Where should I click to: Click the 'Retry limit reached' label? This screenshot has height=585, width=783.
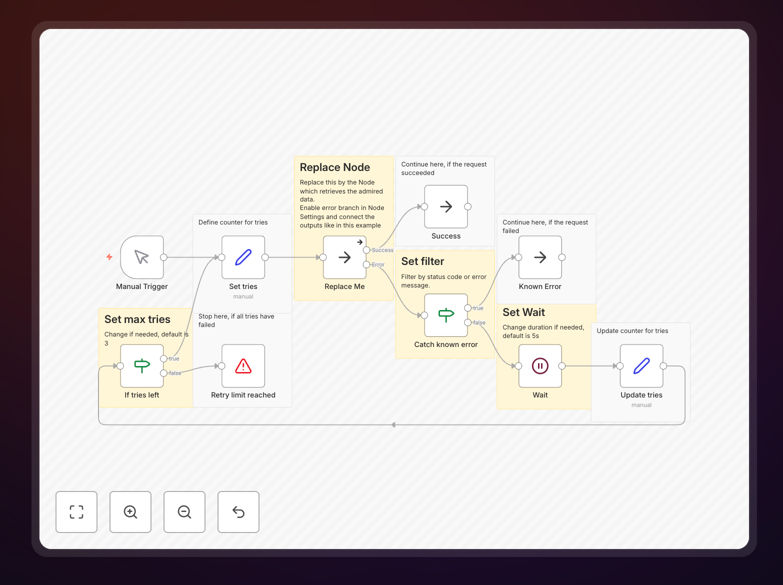pos(243,395)
